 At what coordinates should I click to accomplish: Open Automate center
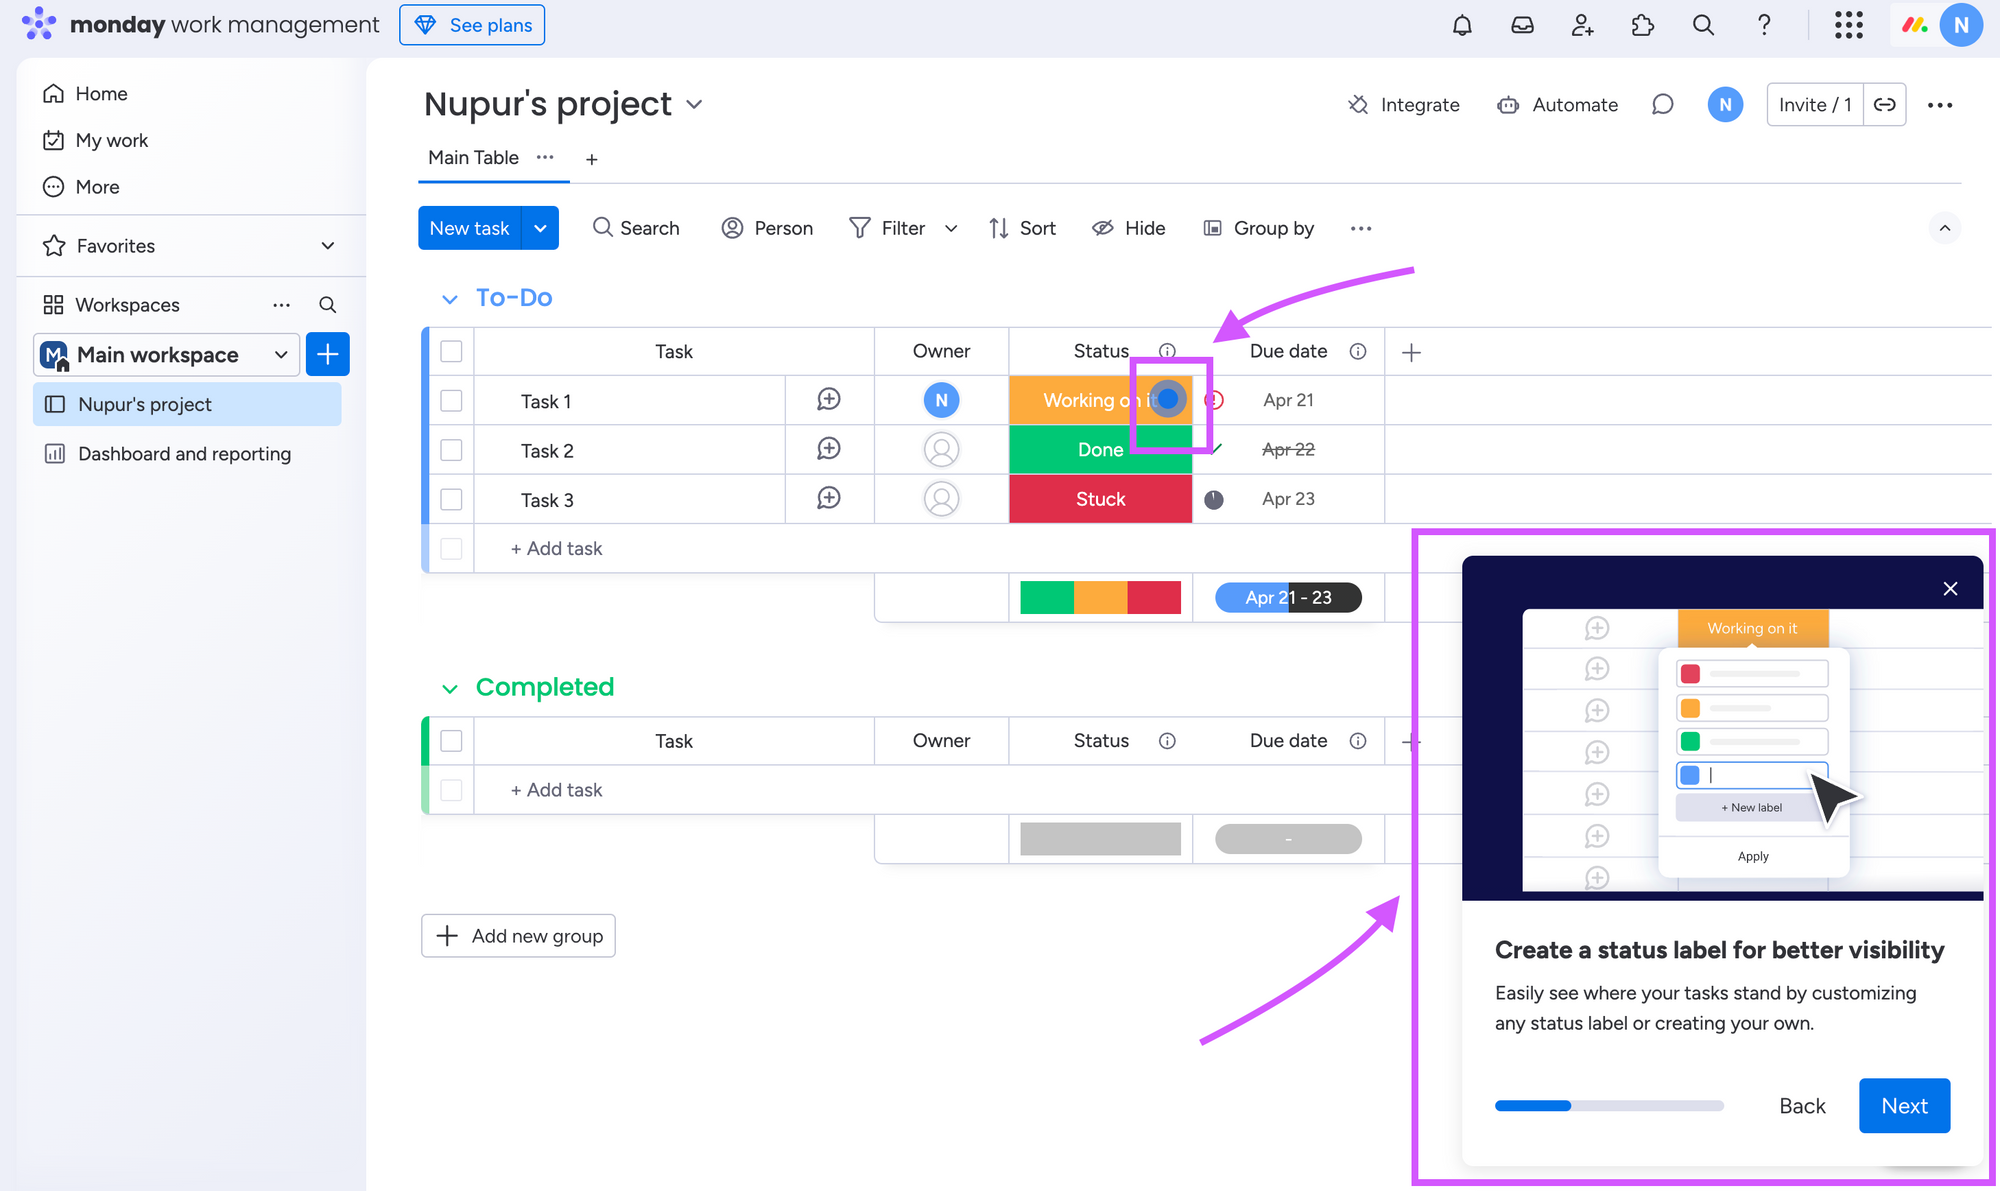[x=1557, y=105]
